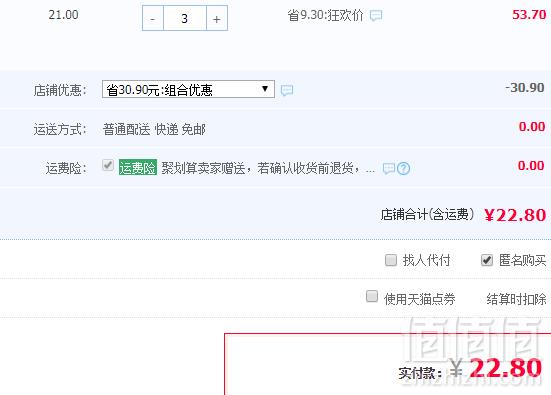
Task: Open comment icon next to 狂欢价
Action: (x=376, y=16)
